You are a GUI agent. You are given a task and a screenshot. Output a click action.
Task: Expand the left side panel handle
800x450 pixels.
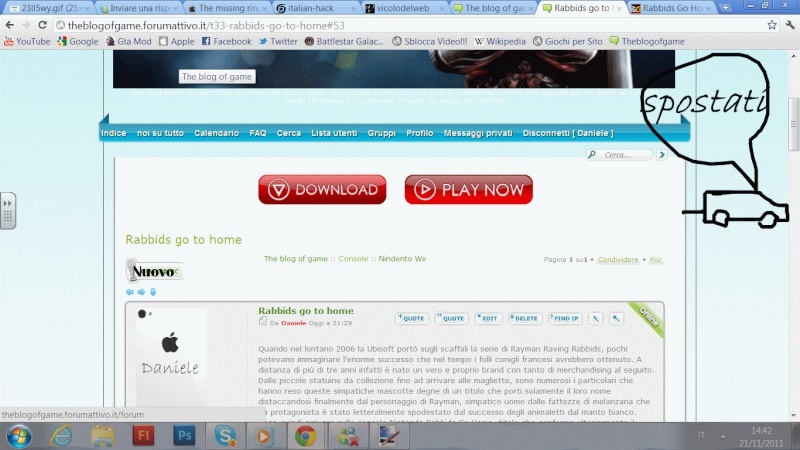[x=8, y=211]
